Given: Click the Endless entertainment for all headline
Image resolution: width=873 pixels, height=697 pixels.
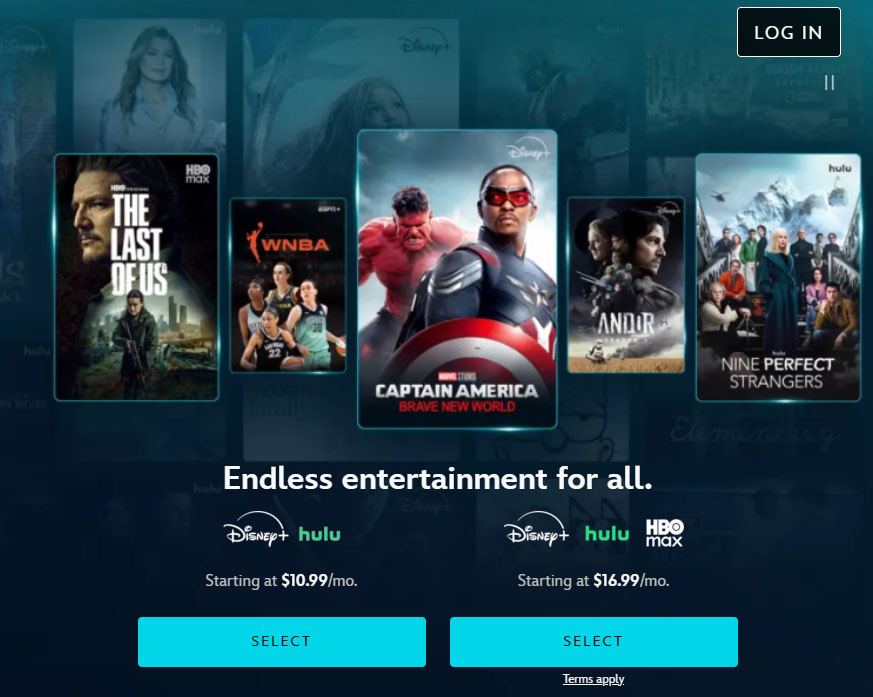Looking at the screenshot, I should (438, 478).
